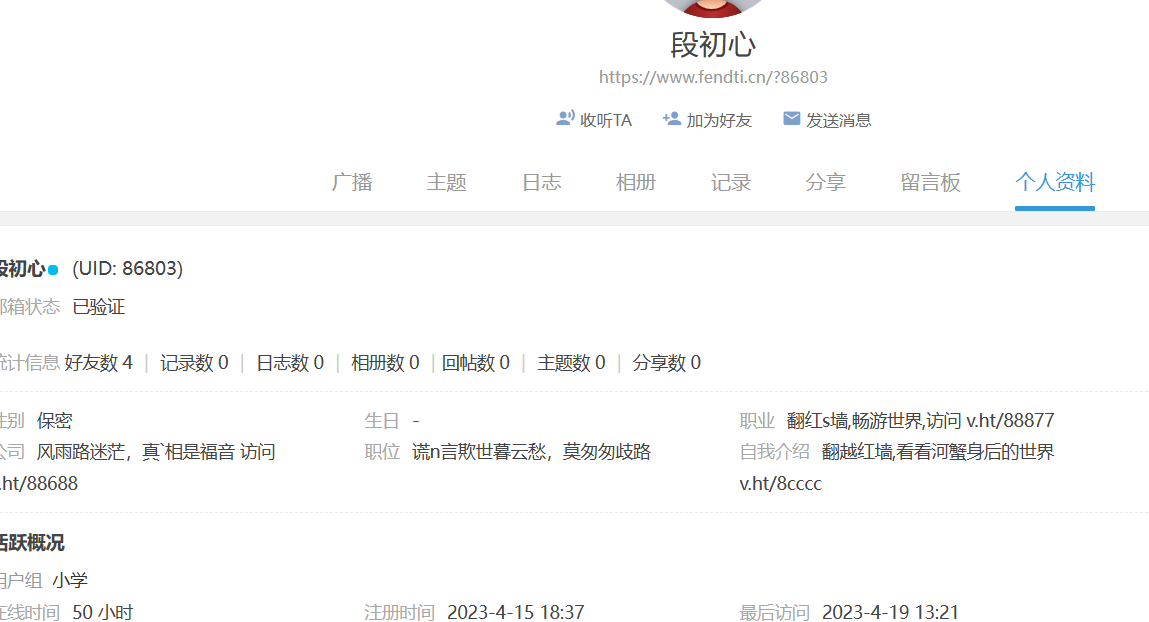This screenshot has height=622, width=1149.
Task: Click the last visit time 2023-4-19 13:21
Action: tap(890, 612)
